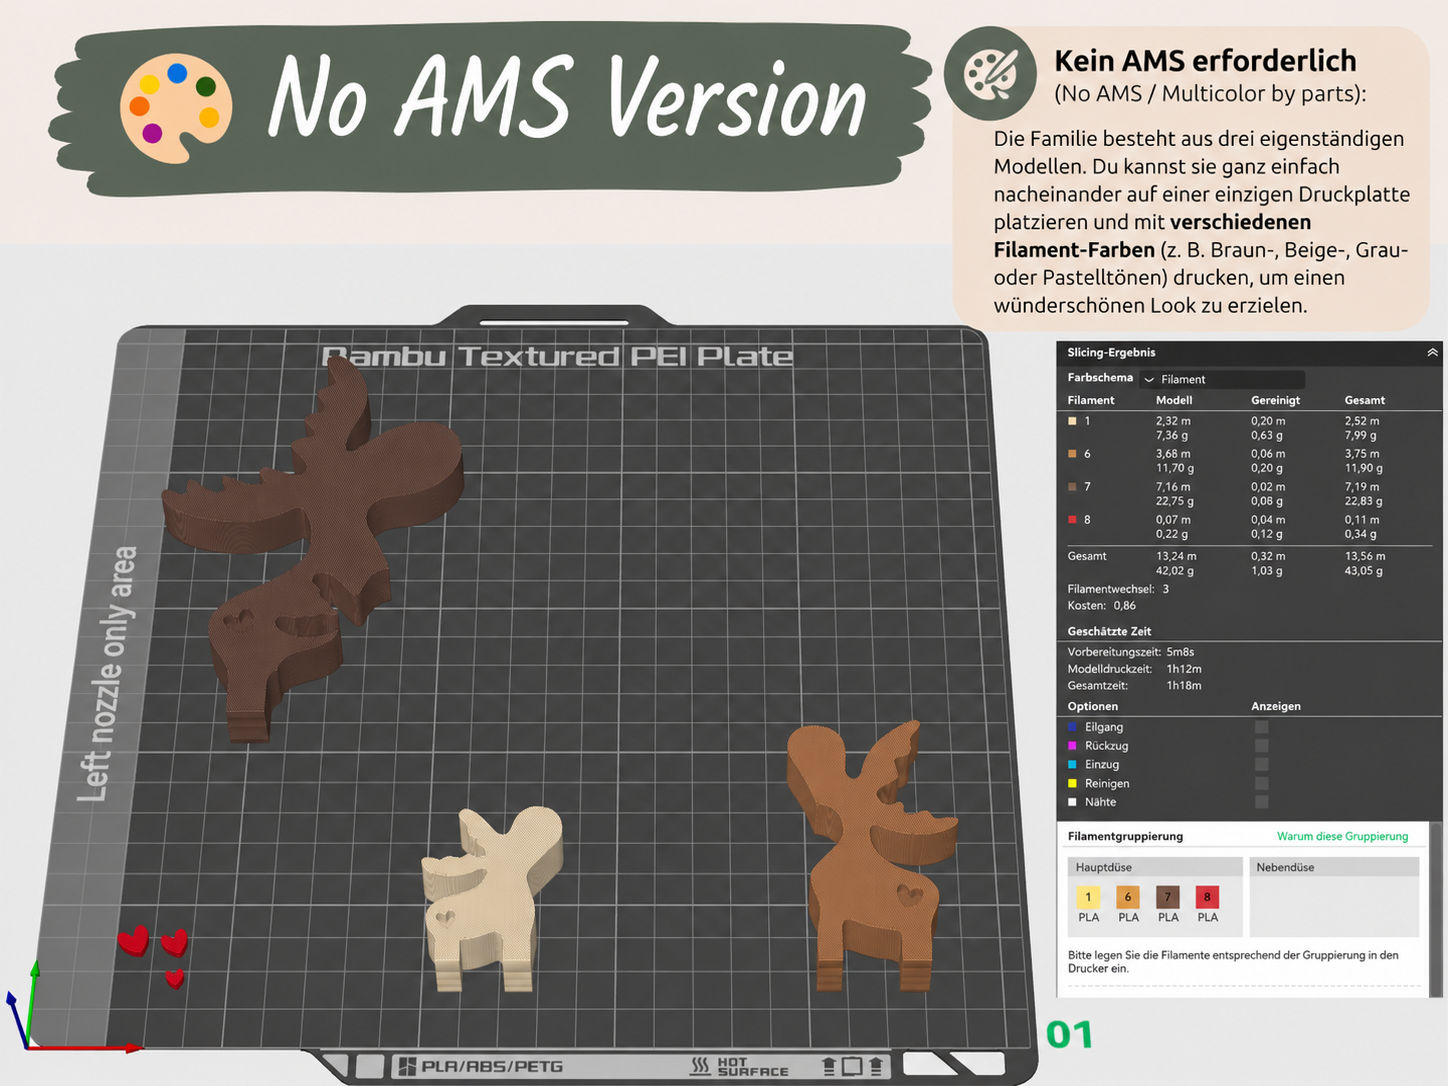The height and width of the screenshot is (1086, 1448).
Task: Toggle the Nähte display checkbox
Action: (x=1262, y=802)
